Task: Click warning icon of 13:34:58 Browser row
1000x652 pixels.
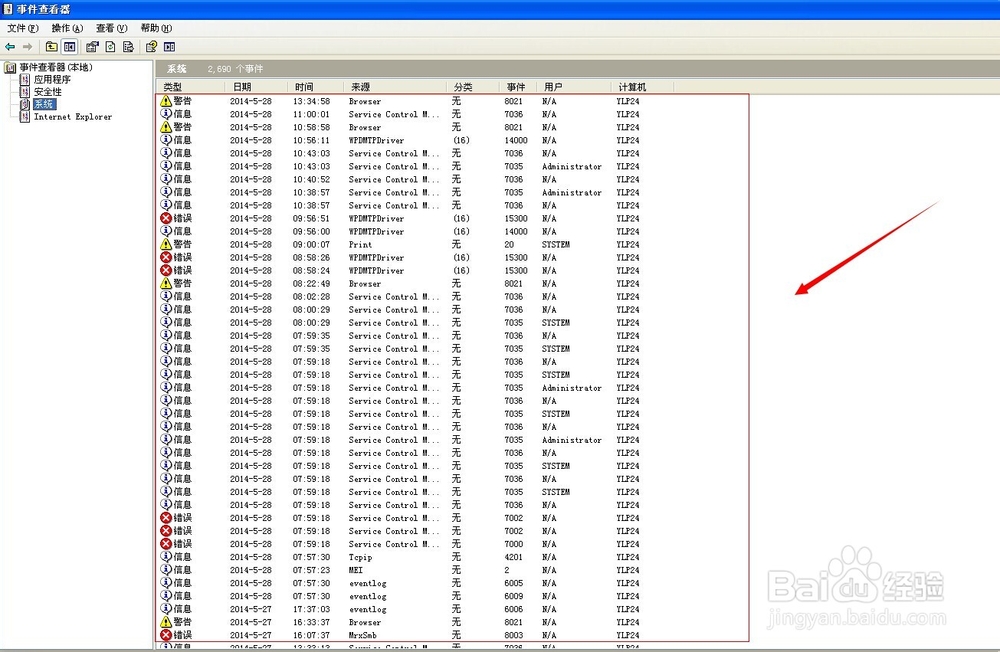Action: [x=166, y=101]
